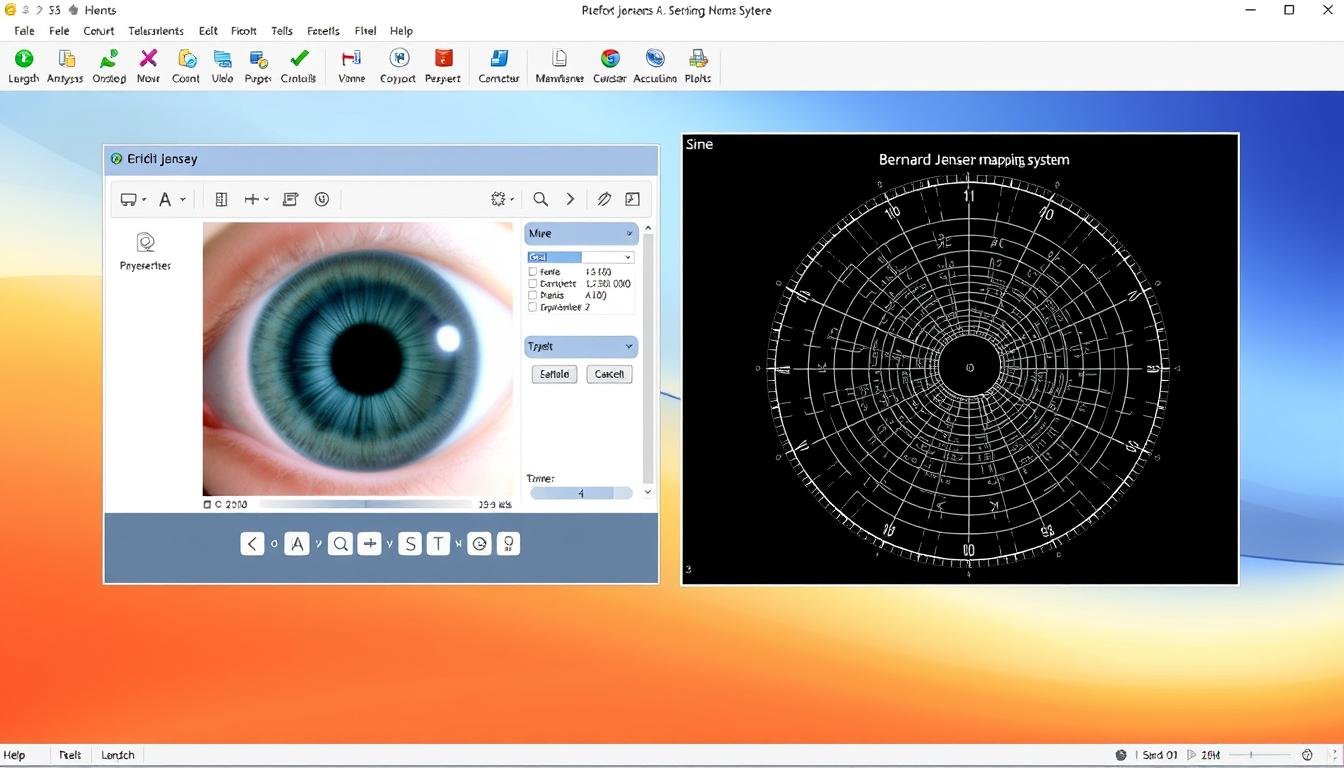Open the Telerarients menu

(156, 31)
